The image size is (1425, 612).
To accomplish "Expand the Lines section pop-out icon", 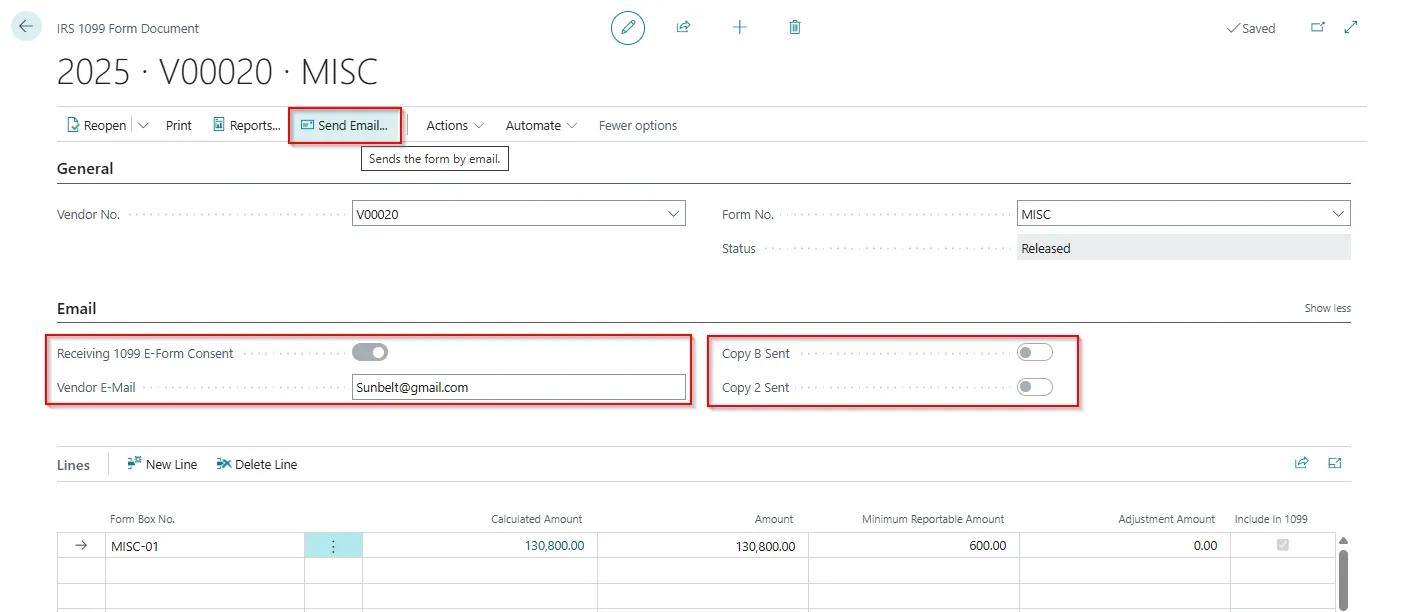I will click(x=1334, y=463).
